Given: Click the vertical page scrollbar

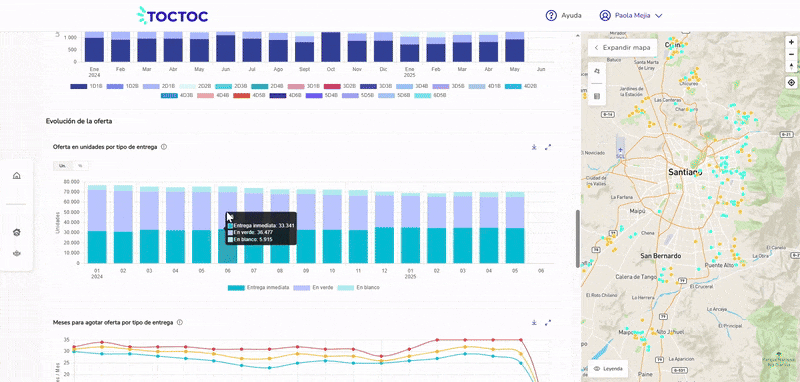Looking at the screenshot, I should (578, 238).
